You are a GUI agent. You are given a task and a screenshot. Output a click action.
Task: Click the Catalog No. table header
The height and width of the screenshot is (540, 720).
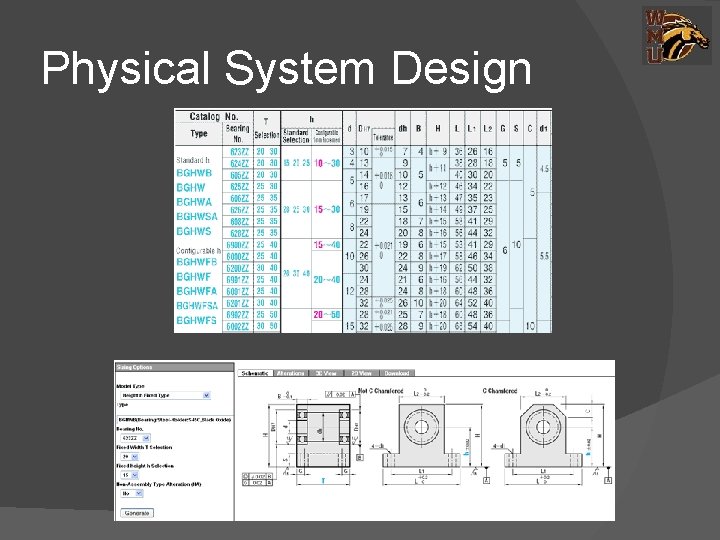(x=214, y=117)
